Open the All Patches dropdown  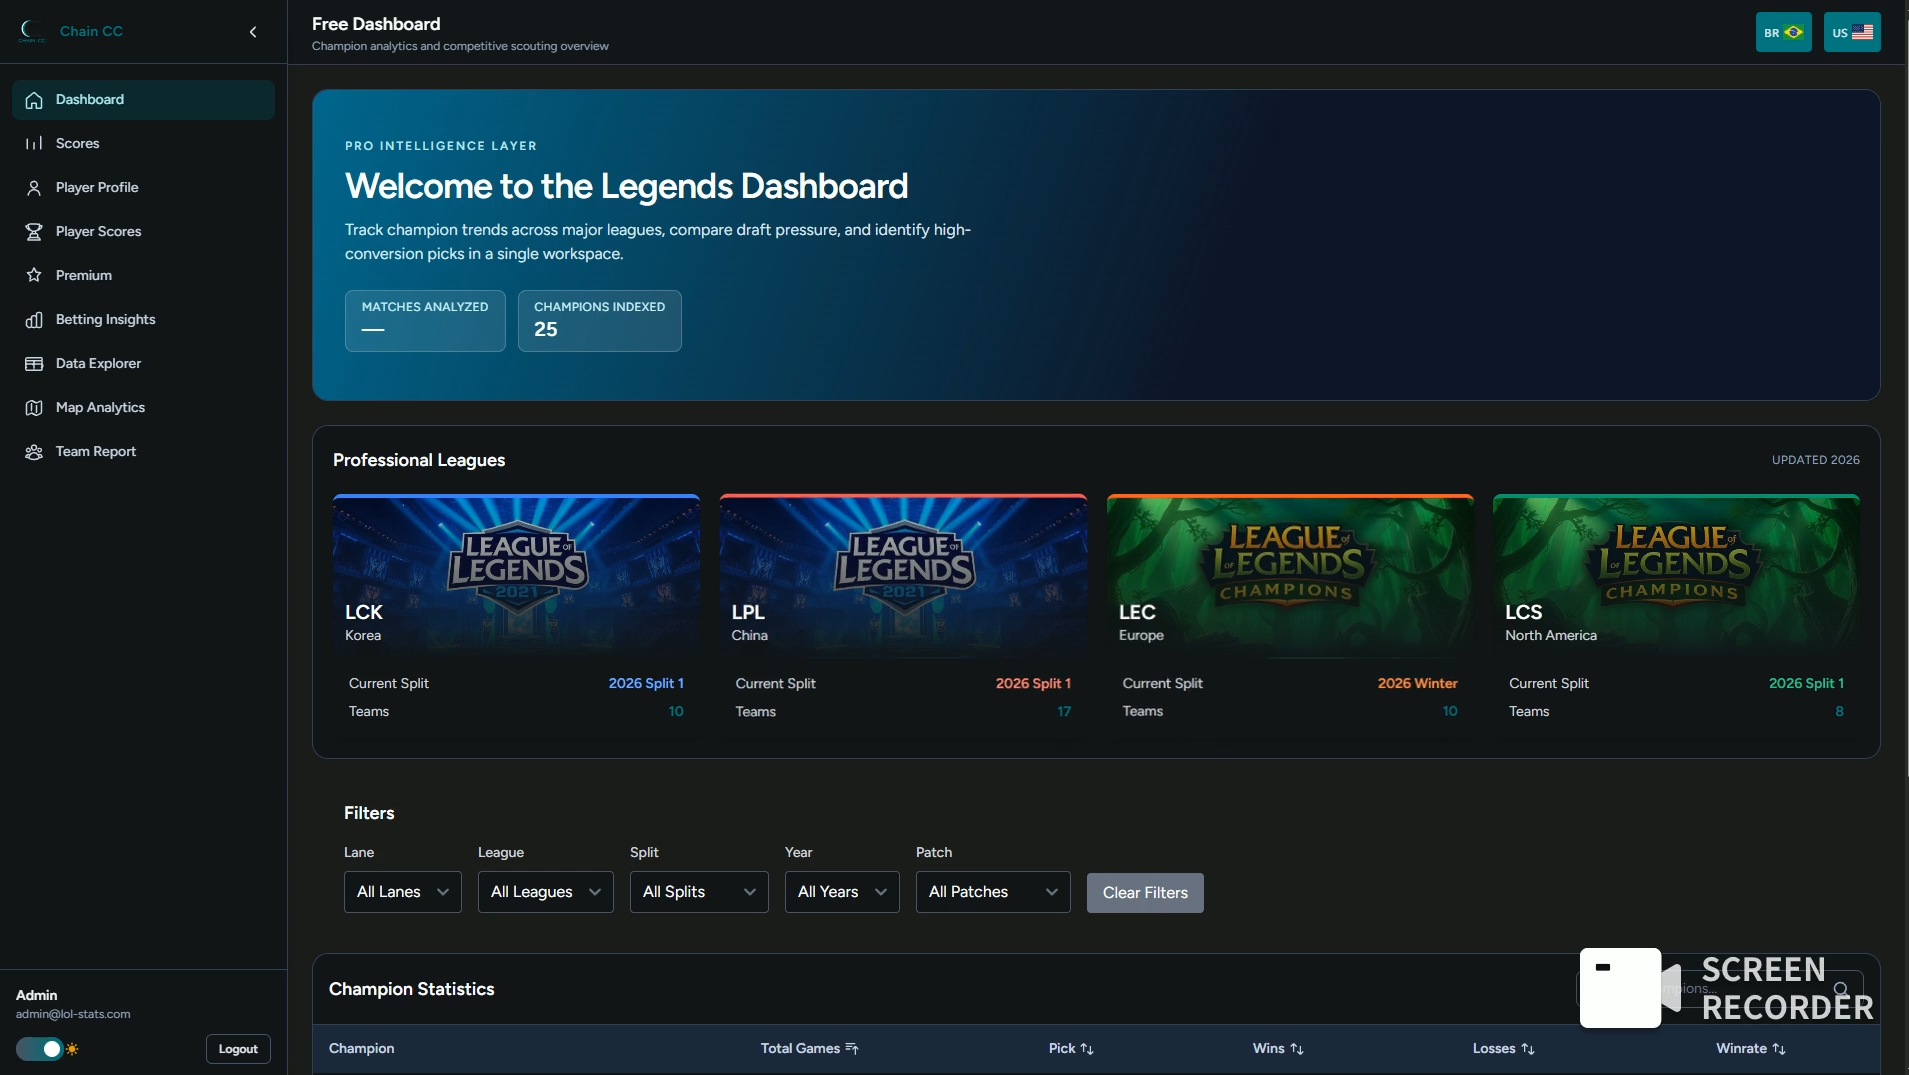point(992,891)
